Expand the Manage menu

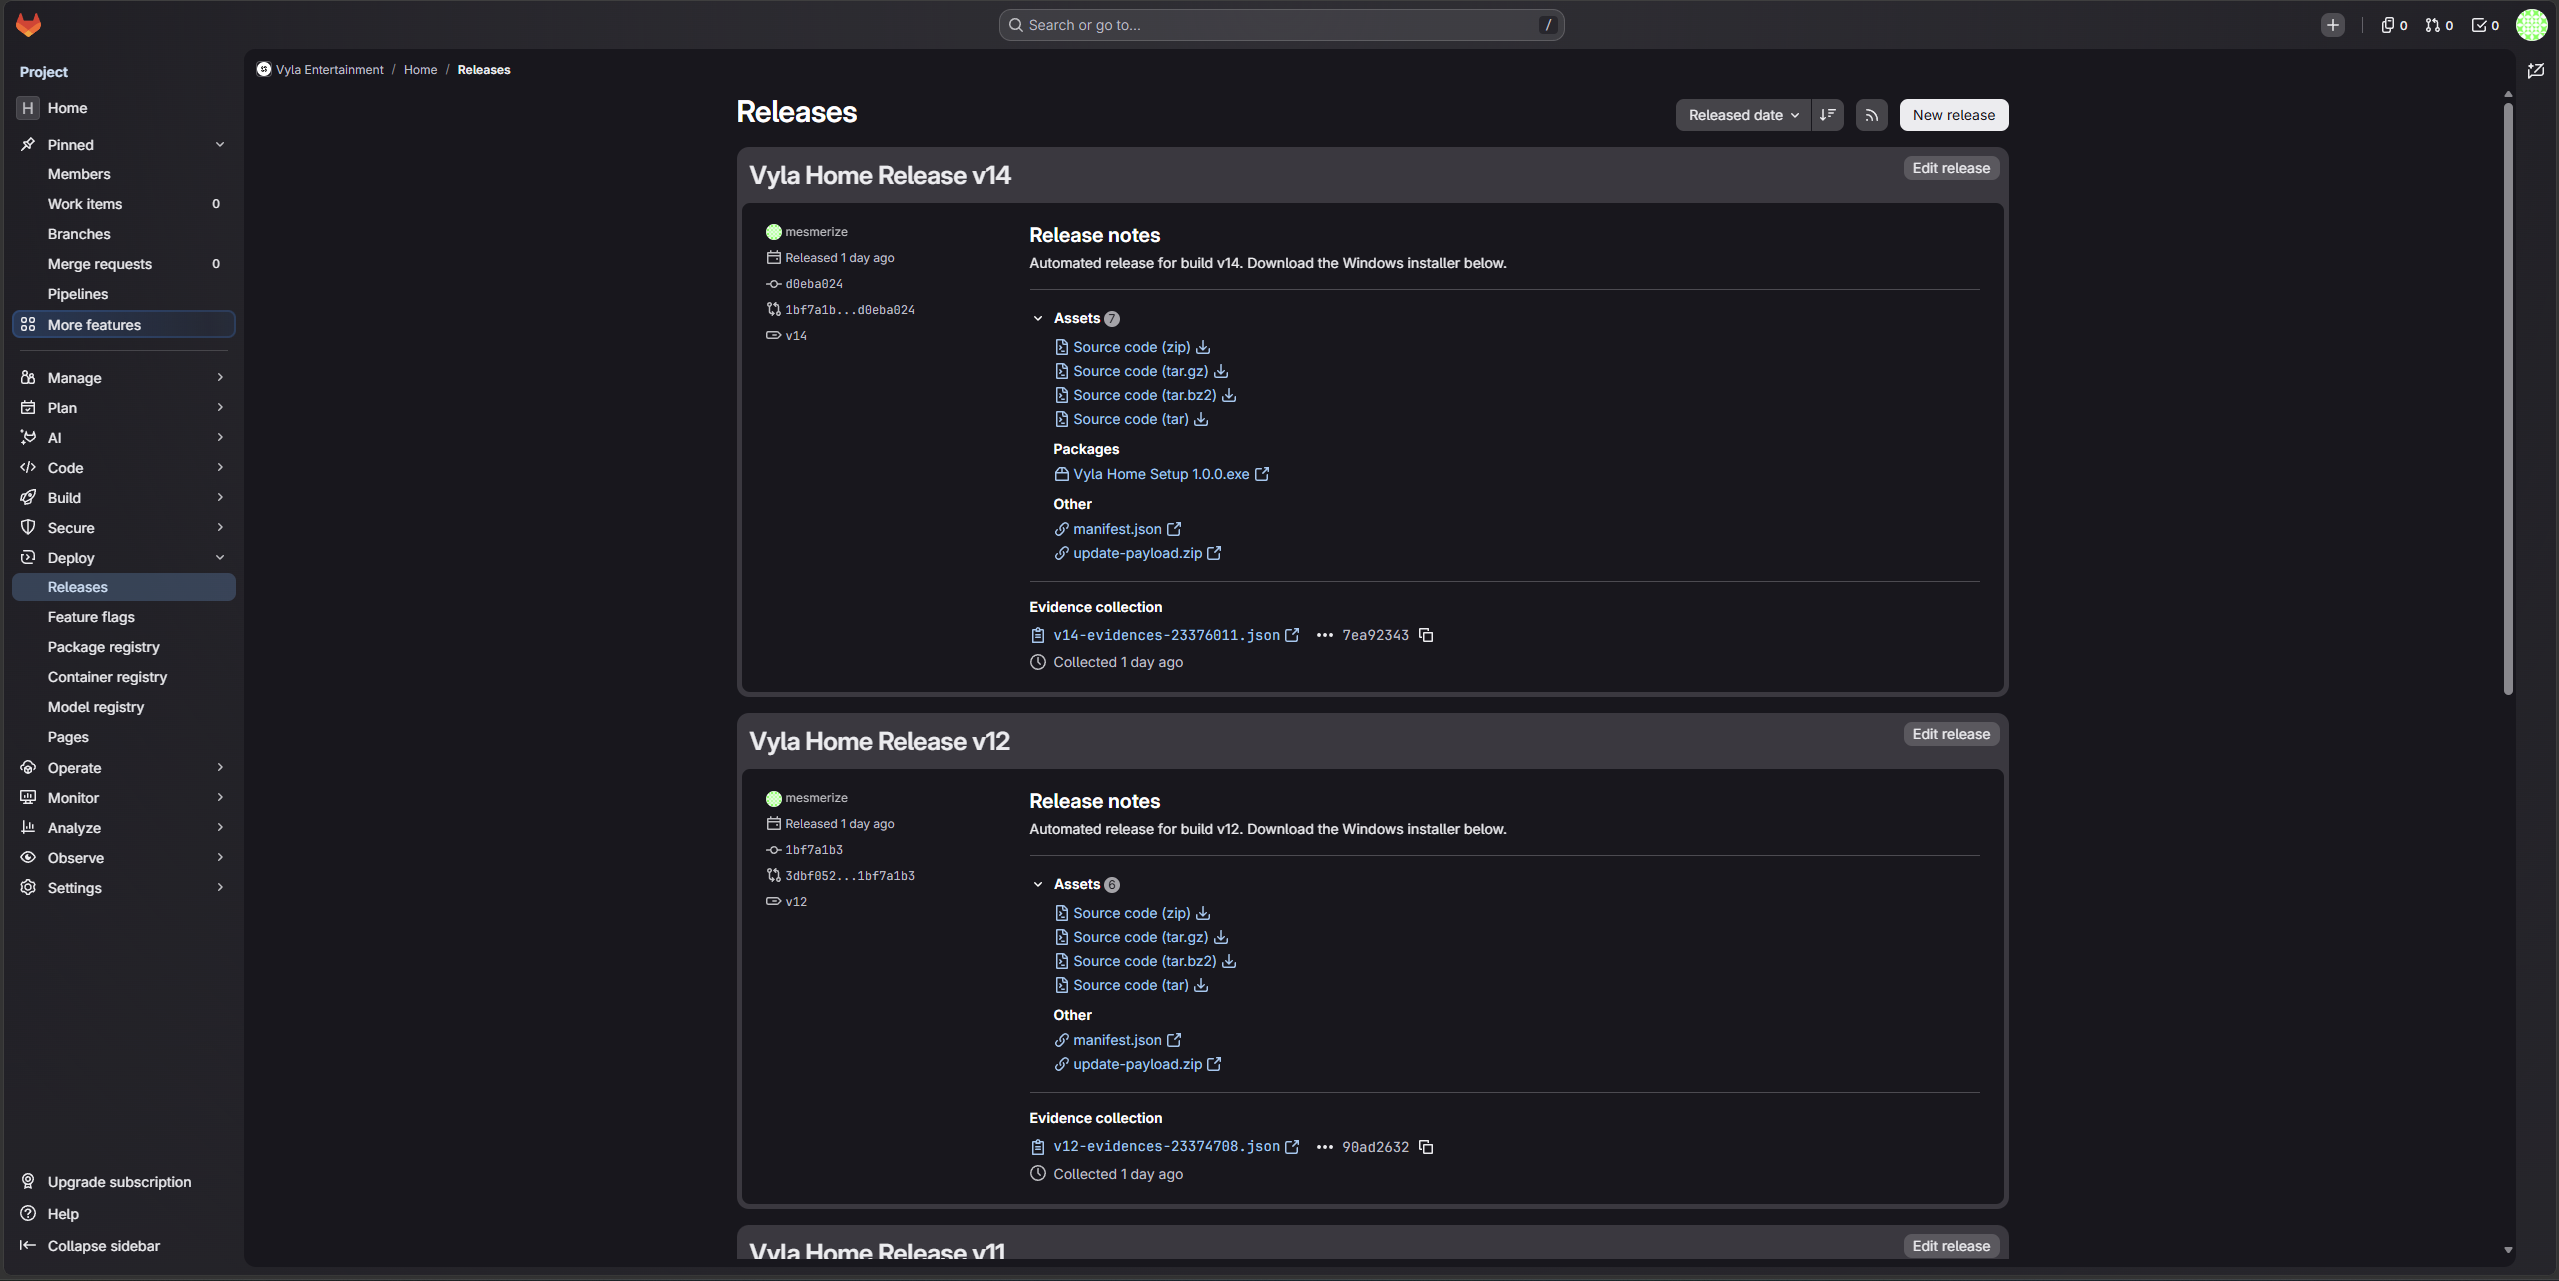pos(124,378)
